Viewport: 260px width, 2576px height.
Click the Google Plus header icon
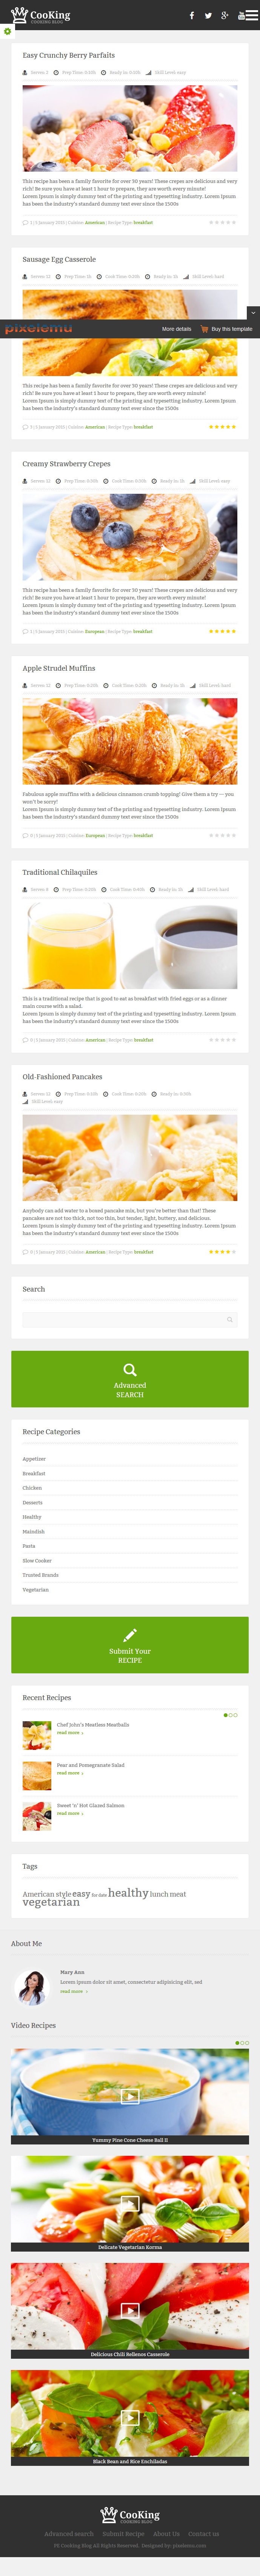pos(225,15)
